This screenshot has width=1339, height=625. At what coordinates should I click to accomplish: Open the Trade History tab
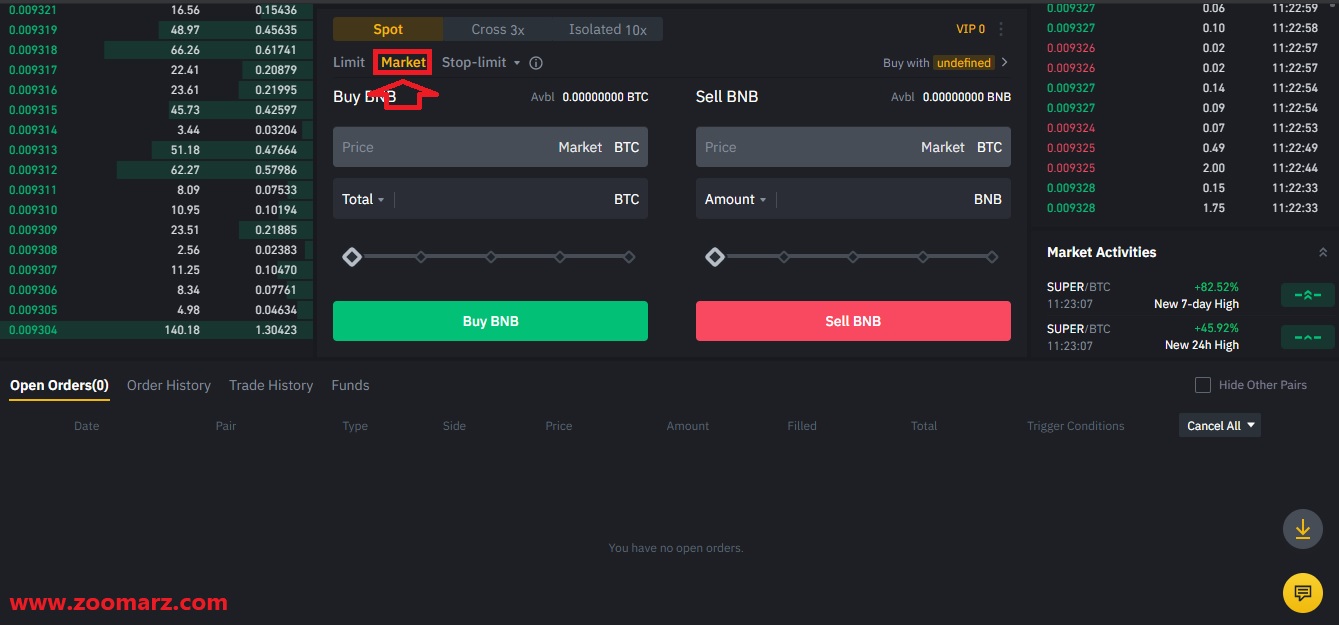click(271, 385)
